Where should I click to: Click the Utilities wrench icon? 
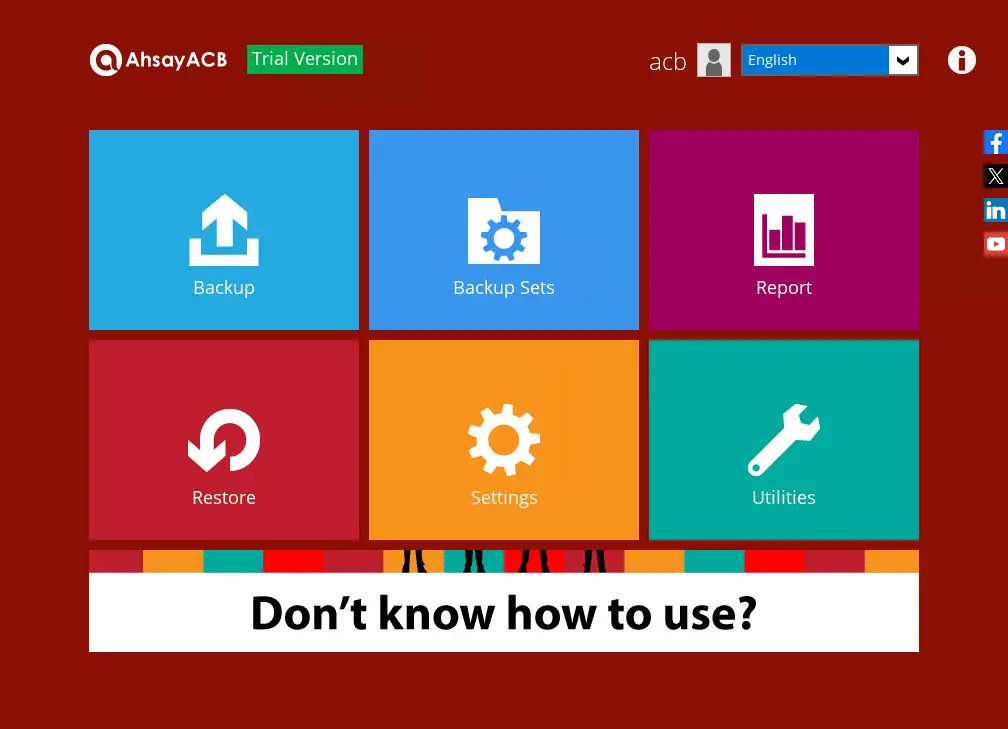click(783, 440)
